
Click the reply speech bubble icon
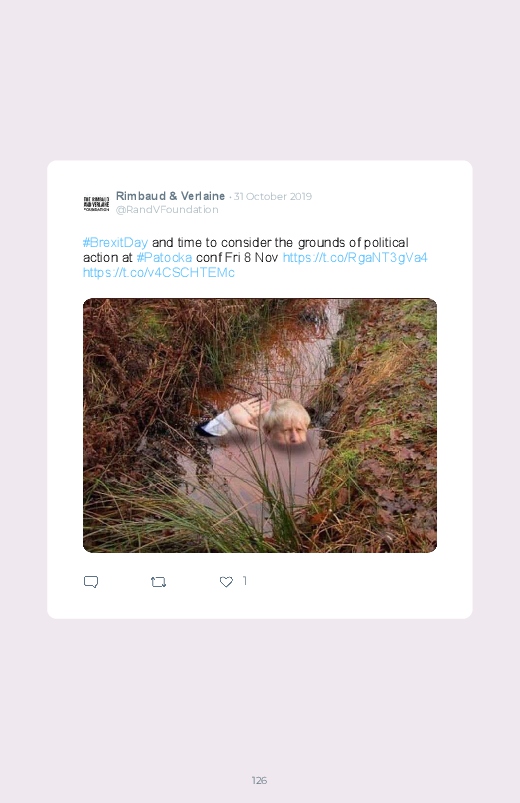91,582
